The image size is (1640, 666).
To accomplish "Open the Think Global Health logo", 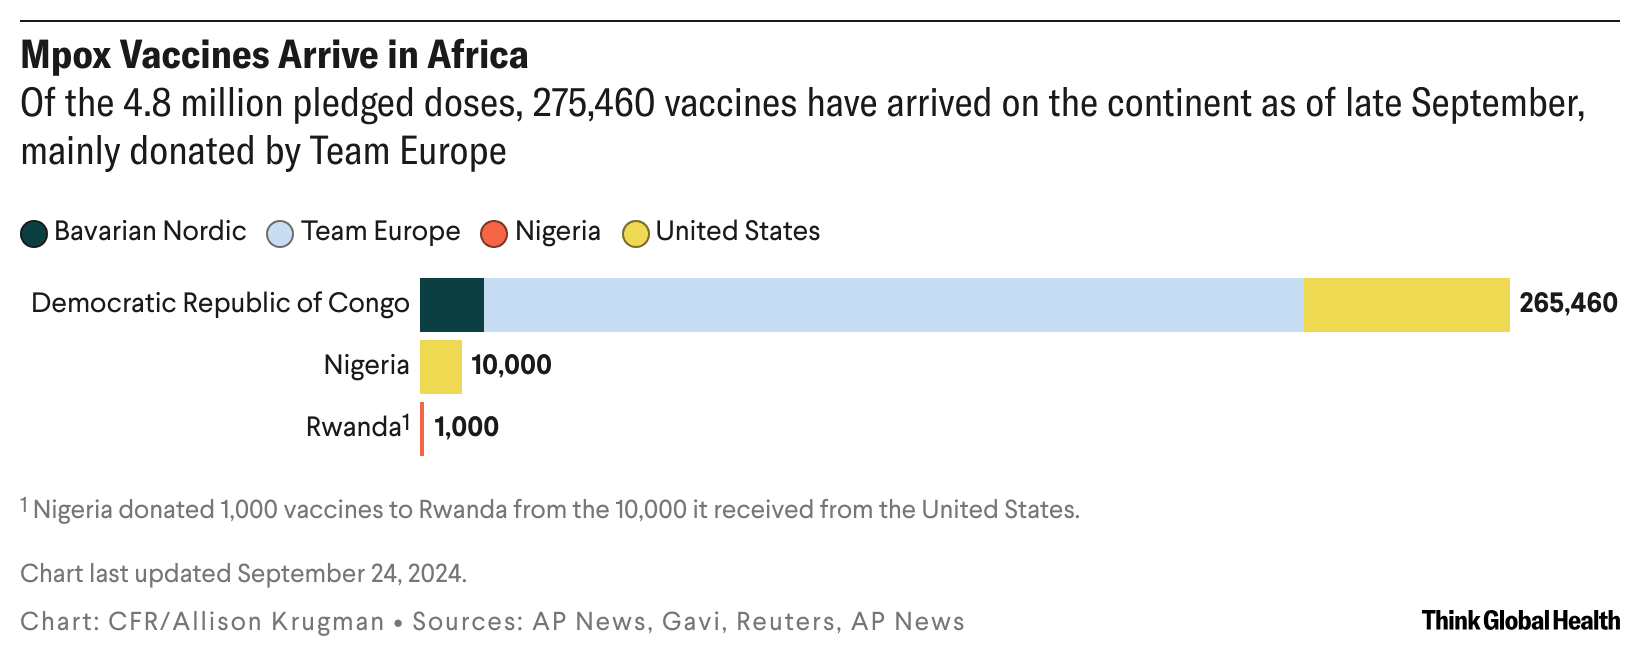I will [x=1520, y=621].
